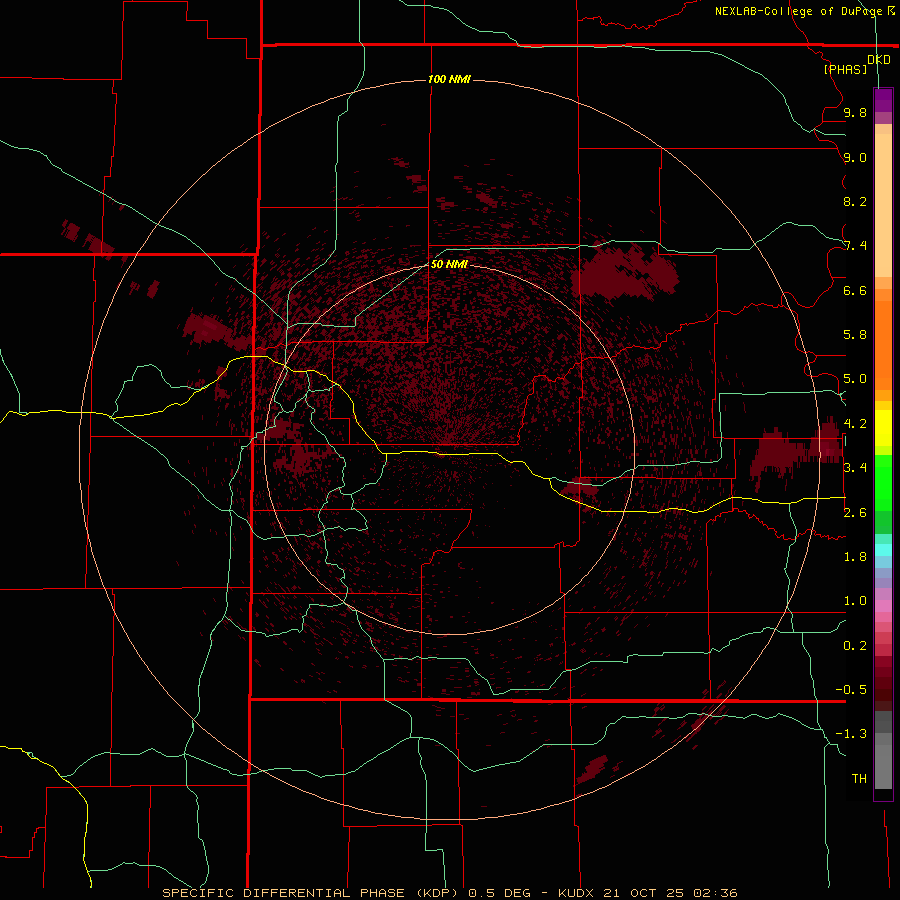Click the 9.8 scale value
900x900 pixels.
(855, 112)
